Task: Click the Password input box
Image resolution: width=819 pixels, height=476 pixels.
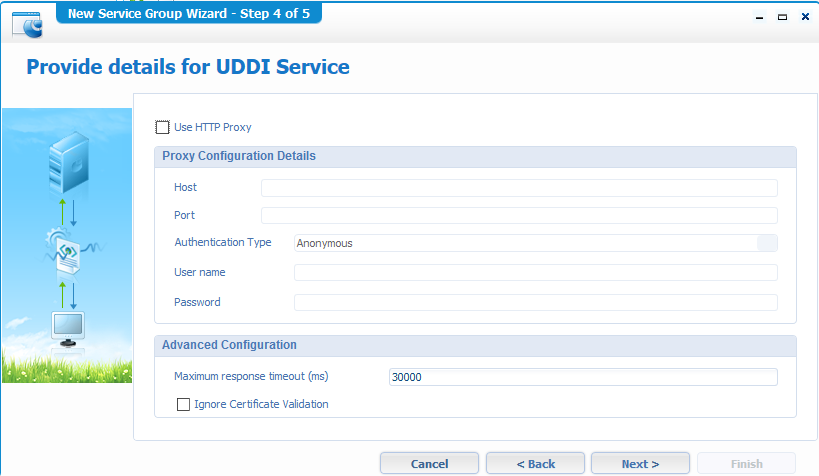Action: [535, 302]
